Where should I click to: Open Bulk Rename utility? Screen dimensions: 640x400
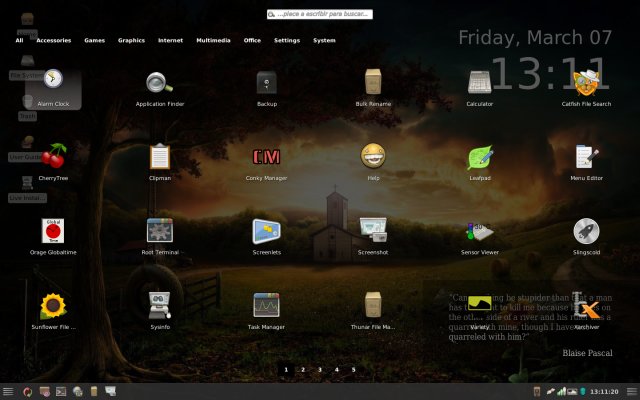click(373, 89)
